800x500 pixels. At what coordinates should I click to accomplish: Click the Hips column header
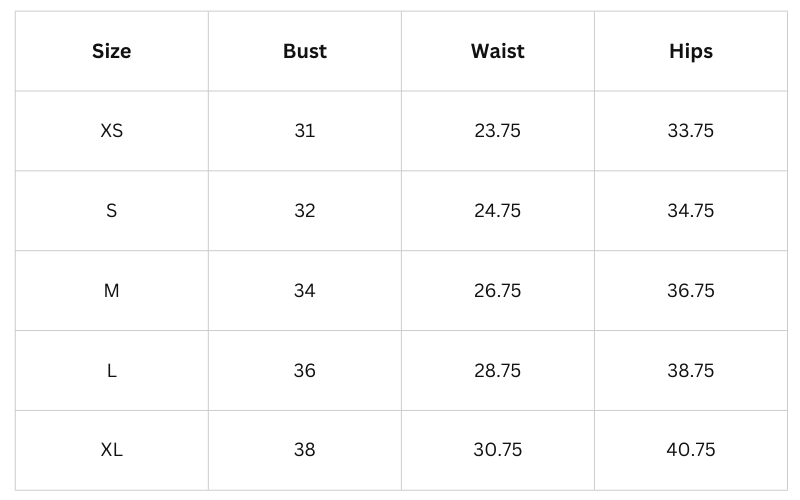click(x=691, y=51)
